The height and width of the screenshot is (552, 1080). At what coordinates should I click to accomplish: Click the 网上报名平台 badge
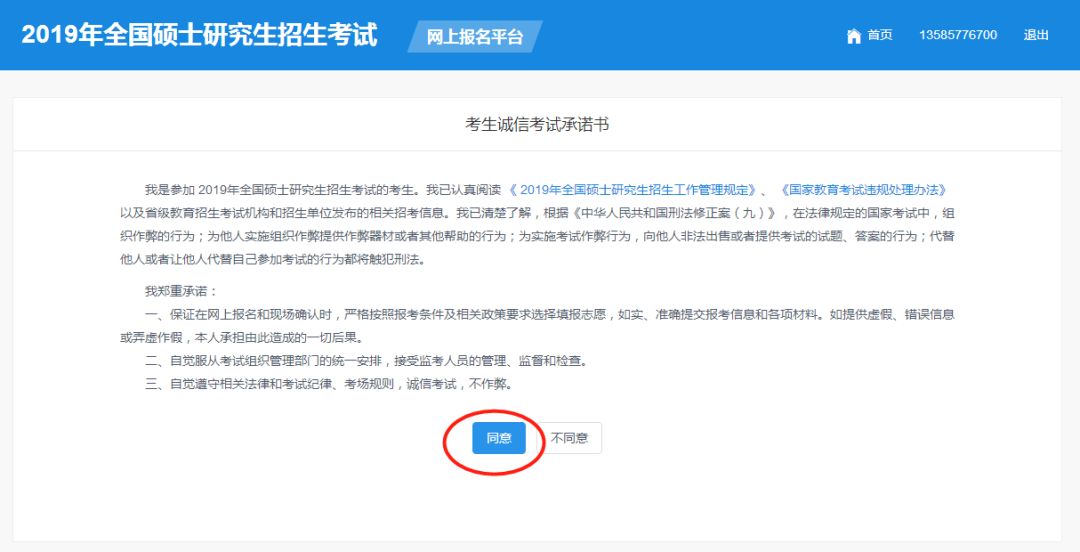tap(475, 37)
